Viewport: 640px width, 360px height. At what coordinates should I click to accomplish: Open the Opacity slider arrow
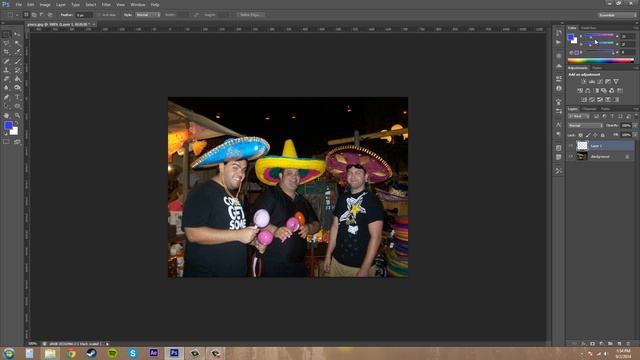(x=635, y=126)
